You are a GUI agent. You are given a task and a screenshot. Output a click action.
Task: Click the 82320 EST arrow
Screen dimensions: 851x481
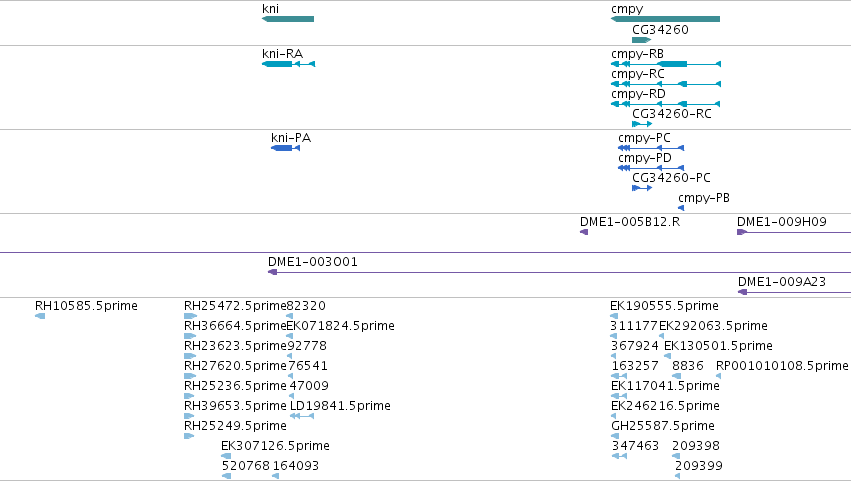click(289, 316)
